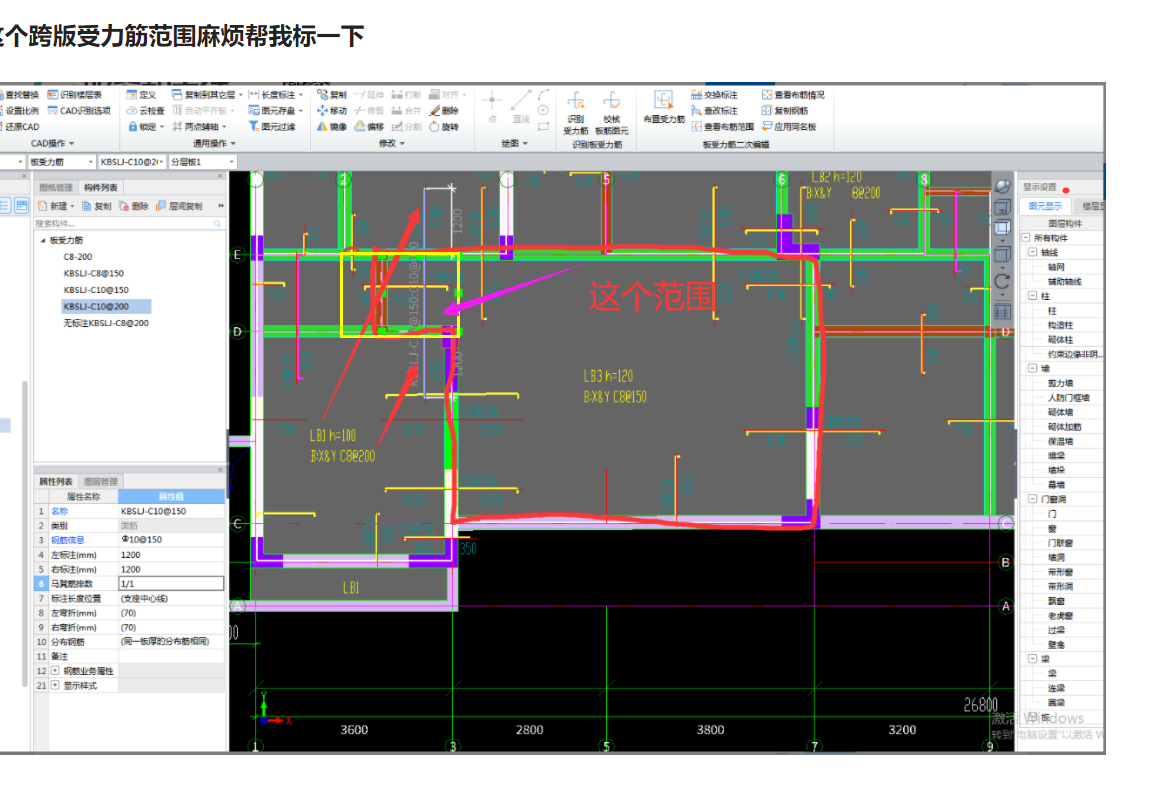Click the 复制到其它层 button
1173x808 pixels.
click(x=207, y=95)
